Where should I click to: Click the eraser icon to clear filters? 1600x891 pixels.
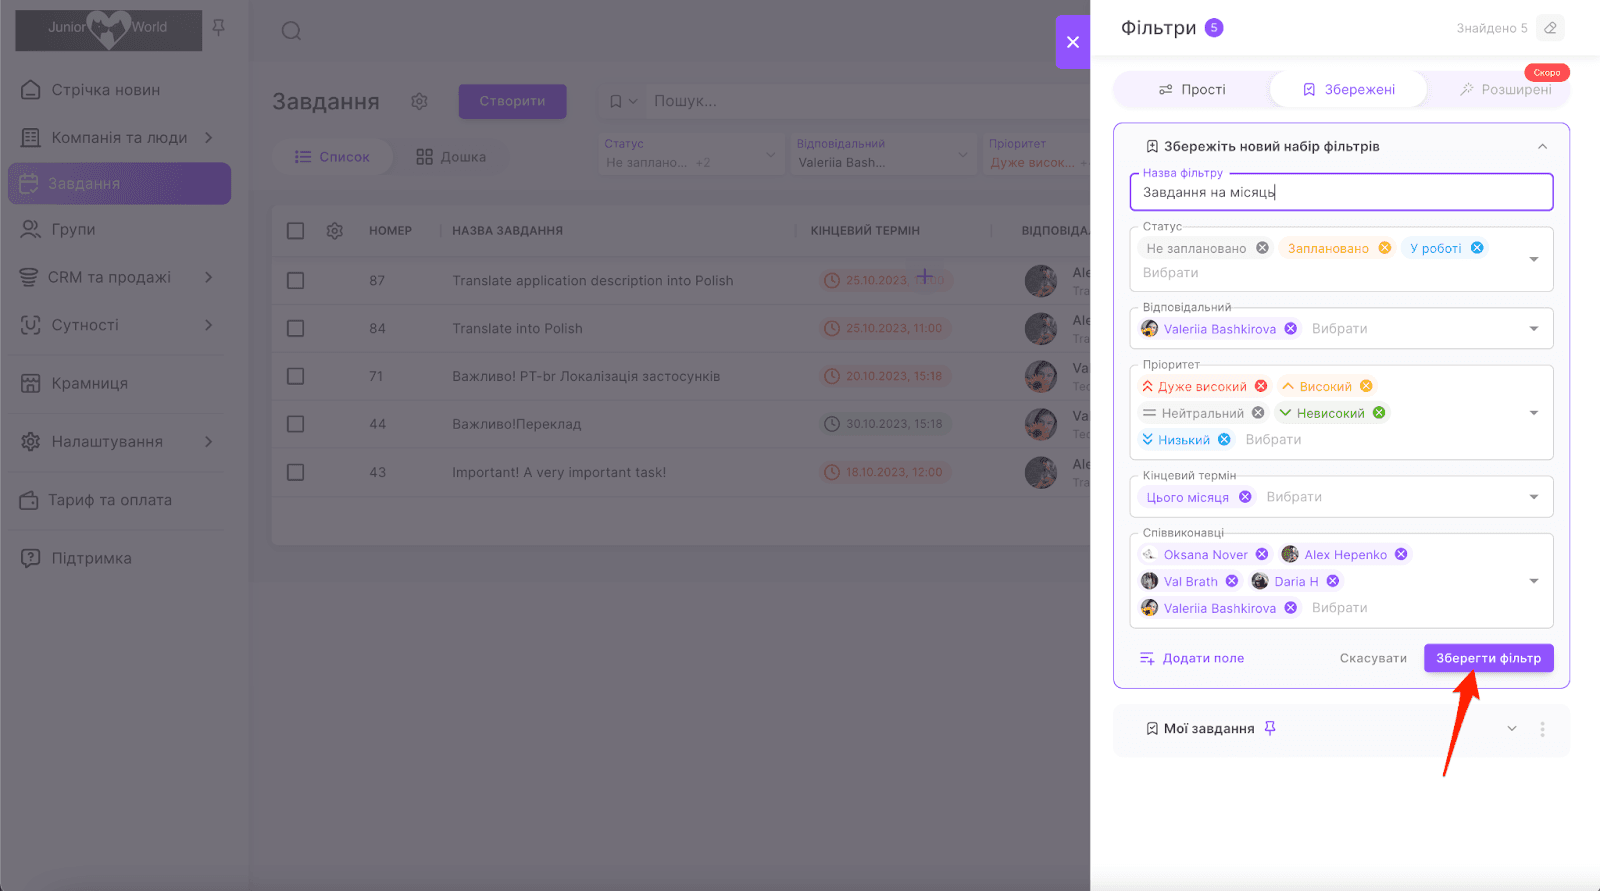1550,28
